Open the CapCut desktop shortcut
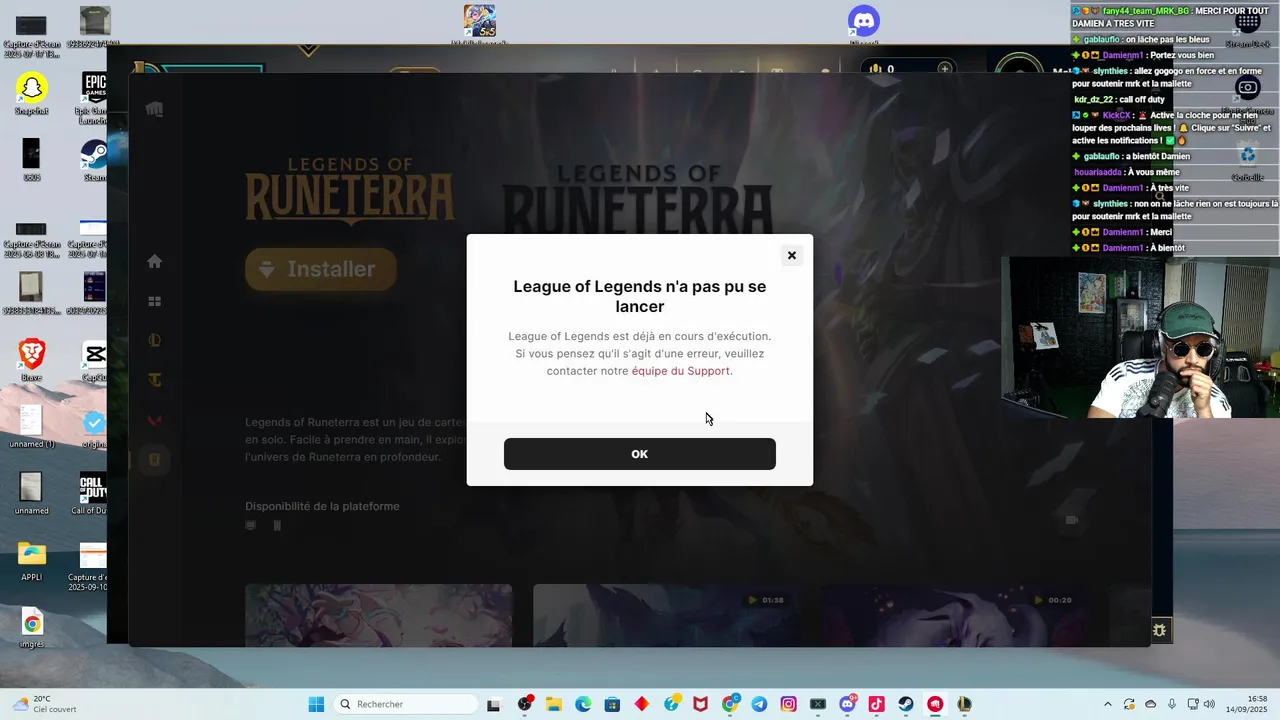 tap(94, 360)
